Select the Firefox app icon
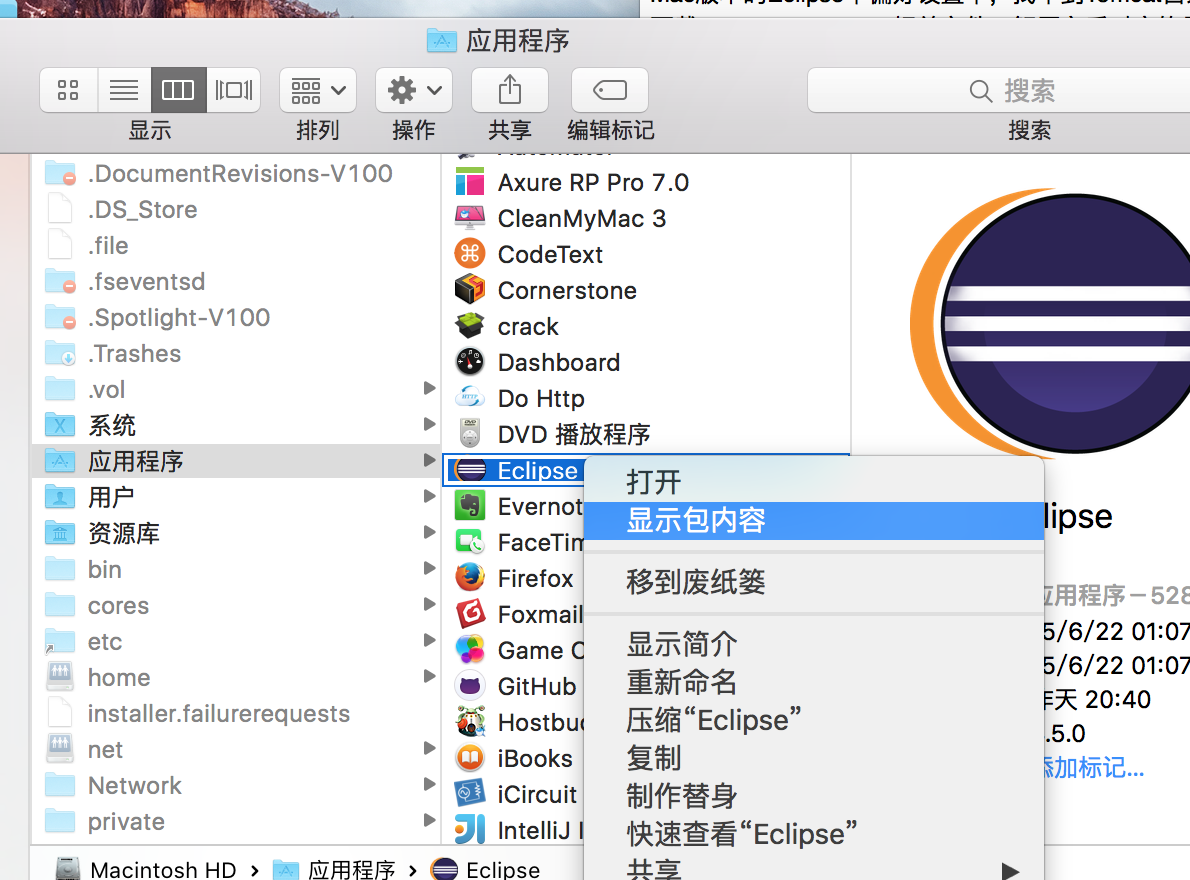This screenshot has width=1190, height=880. point(470,578)
